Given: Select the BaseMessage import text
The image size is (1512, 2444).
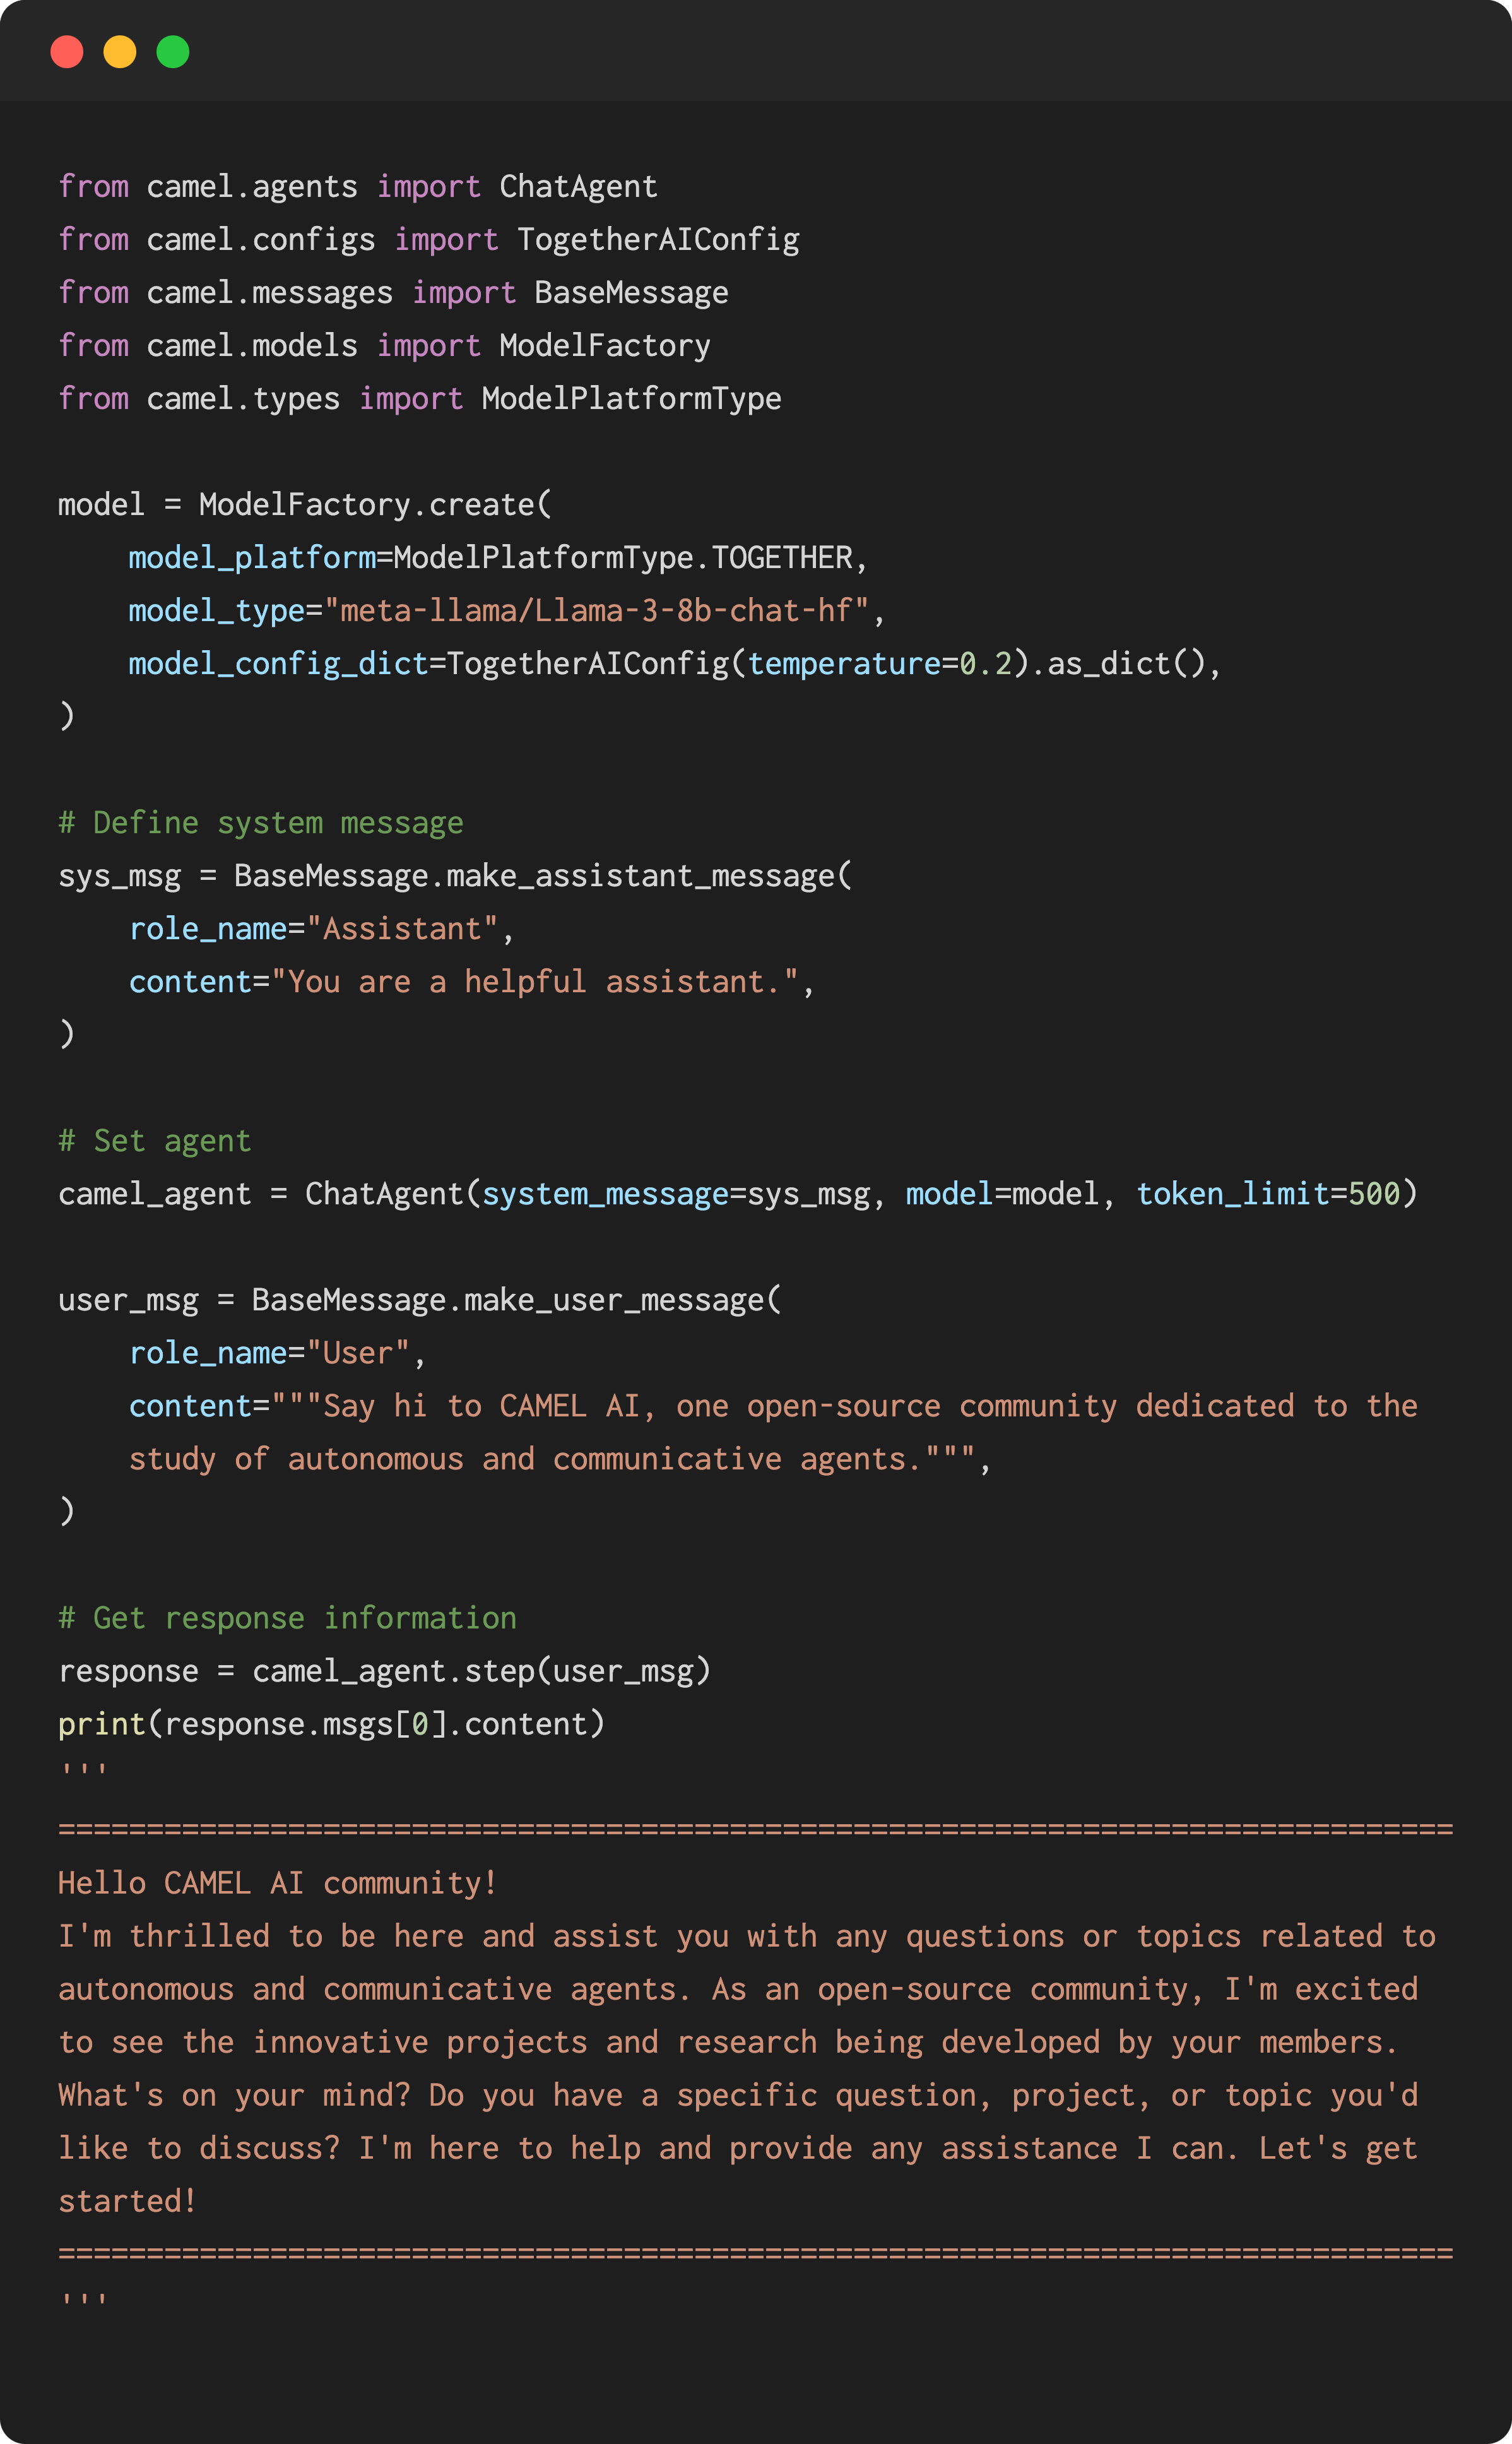Looking at the screenshot, I should 631,293.
